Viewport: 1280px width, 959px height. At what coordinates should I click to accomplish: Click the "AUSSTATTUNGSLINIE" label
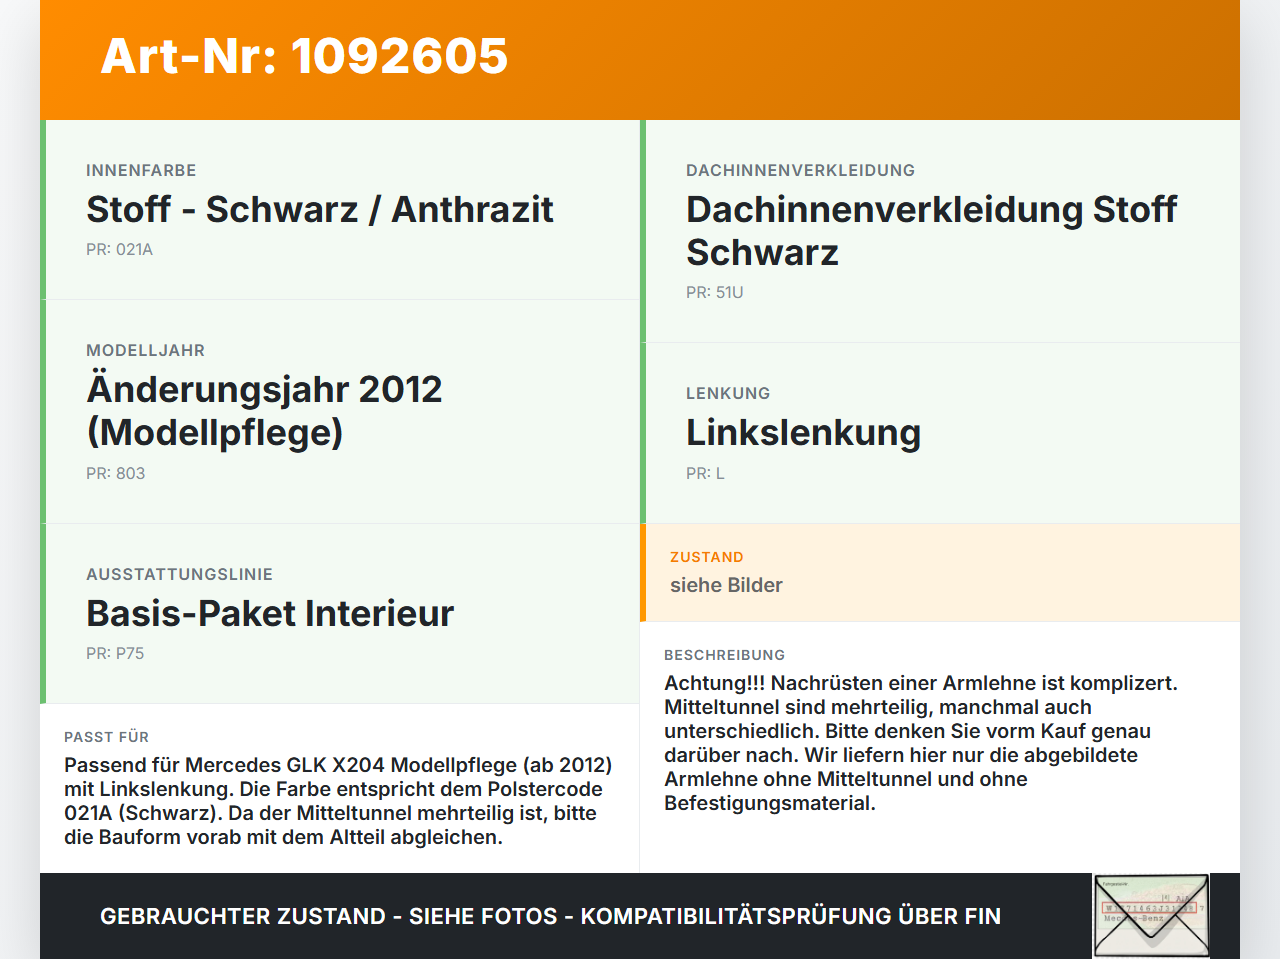pyautogui.click(x=179, y=574)
